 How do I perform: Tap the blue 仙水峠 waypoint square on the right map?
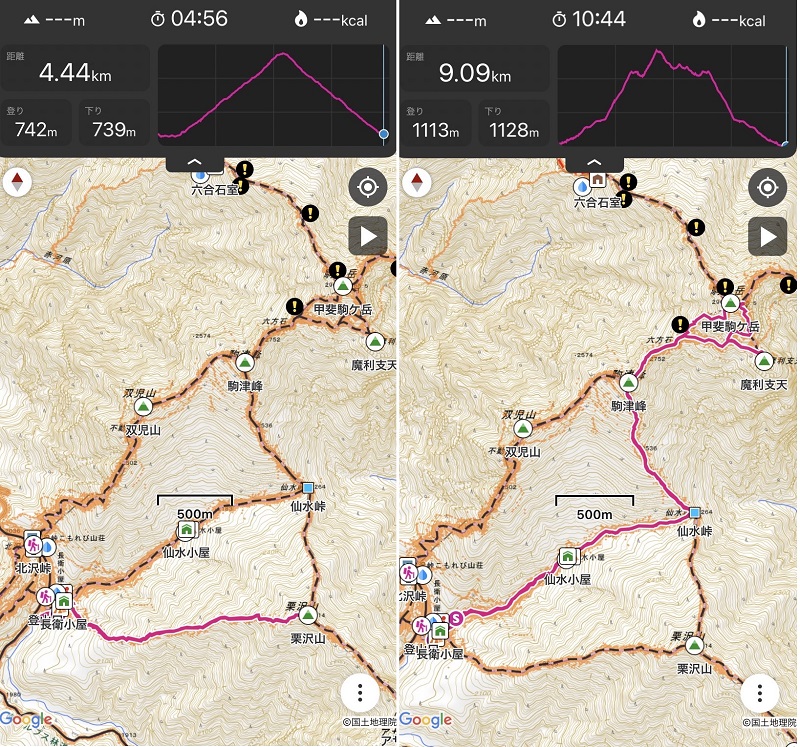(695, 513)
